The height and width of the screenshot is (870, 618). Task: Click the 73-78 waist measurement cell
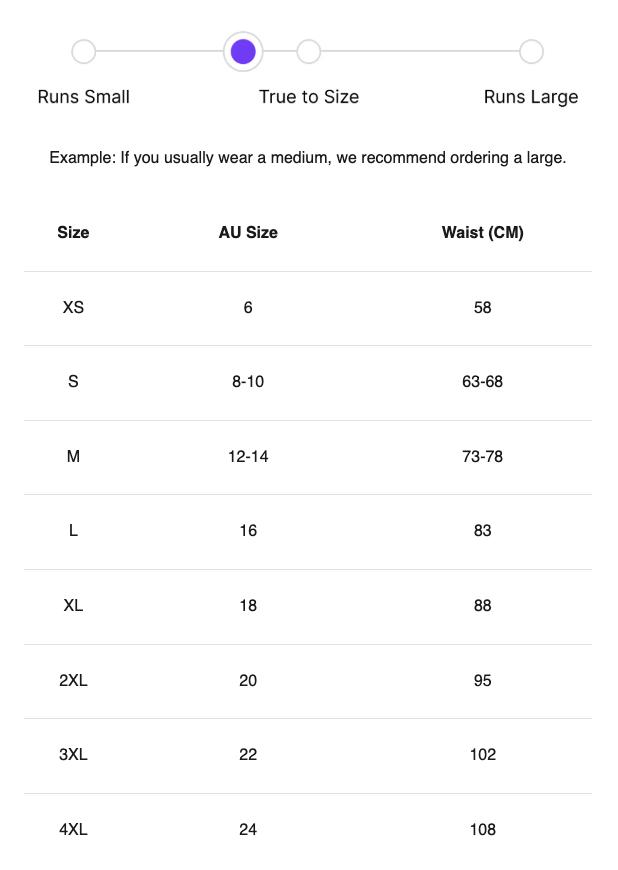point(483,456)
